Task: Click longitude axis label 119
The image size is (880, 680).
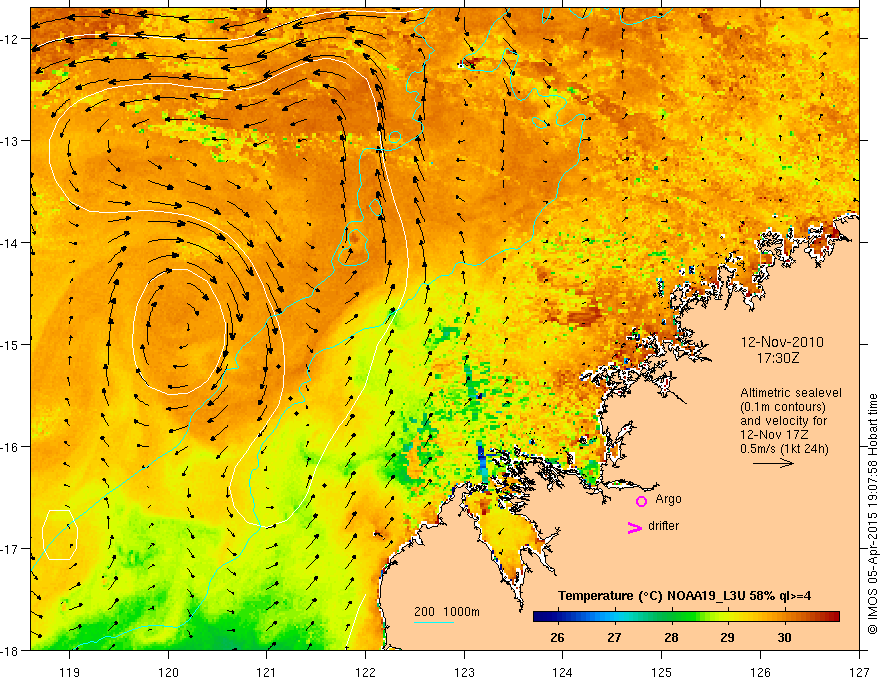Action: tap(70, 672)
